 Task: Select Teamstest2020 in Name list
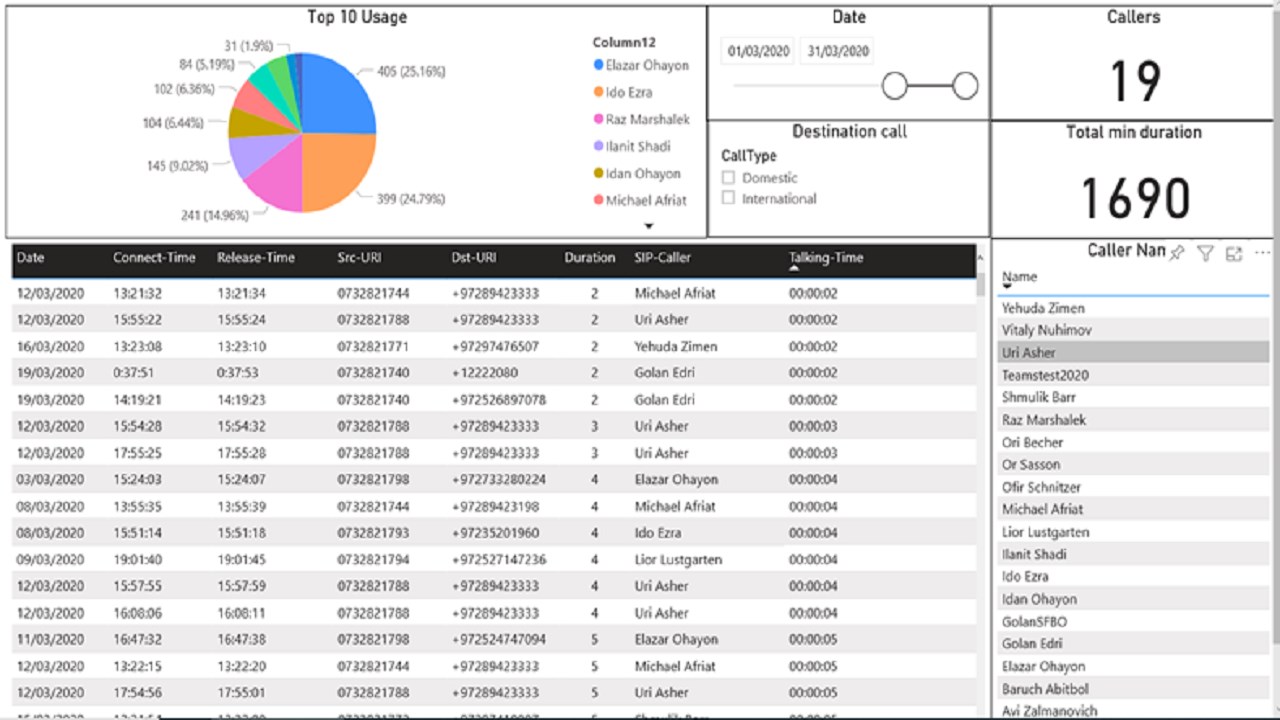1133,375
